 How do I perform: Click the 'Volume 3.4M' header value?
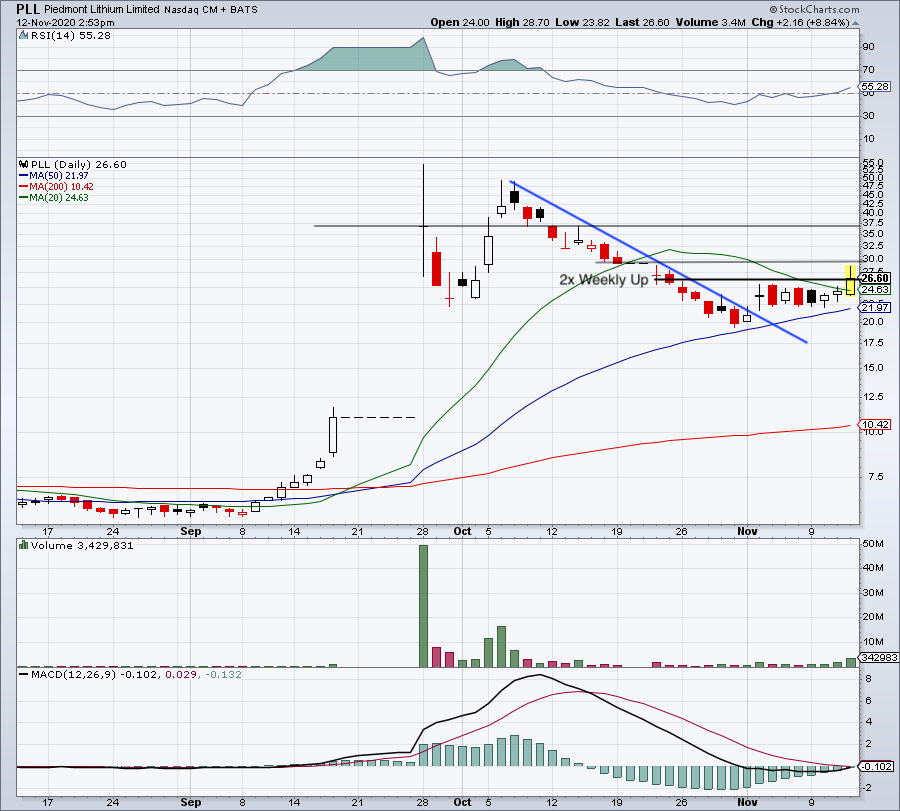click(711, 22)
